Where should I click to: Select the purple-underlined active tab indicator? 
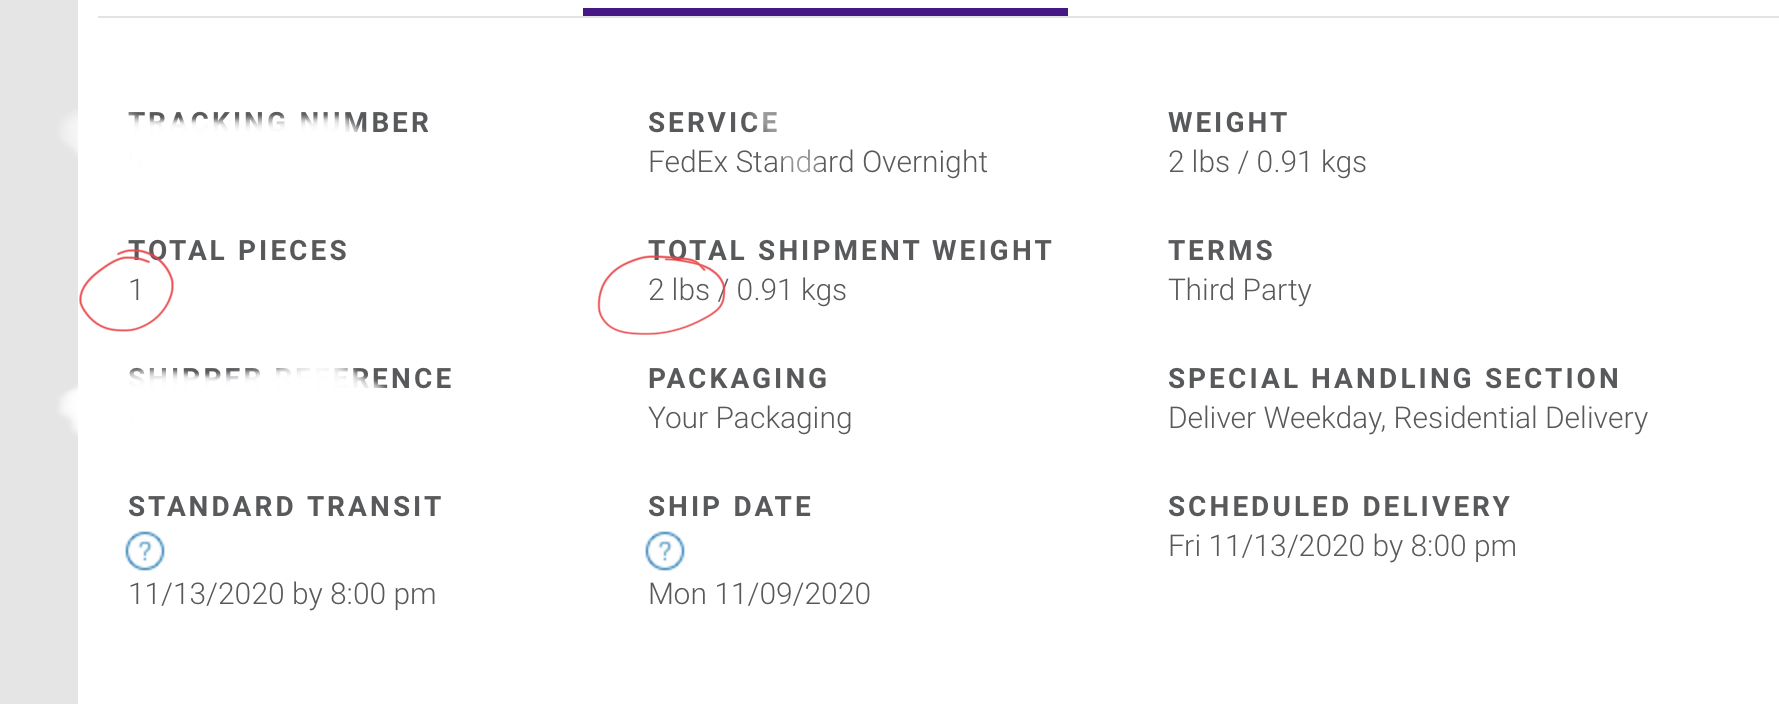pyautogui.click(x=825, y=12)
